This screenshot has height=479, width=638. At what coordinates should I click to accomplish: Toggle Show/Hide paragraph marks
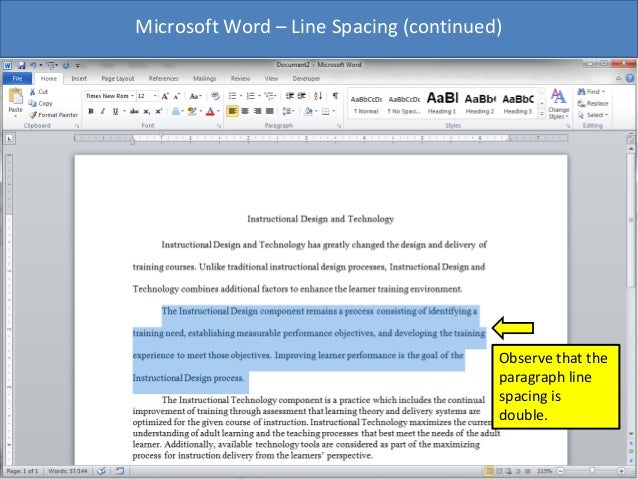point(335,96)
